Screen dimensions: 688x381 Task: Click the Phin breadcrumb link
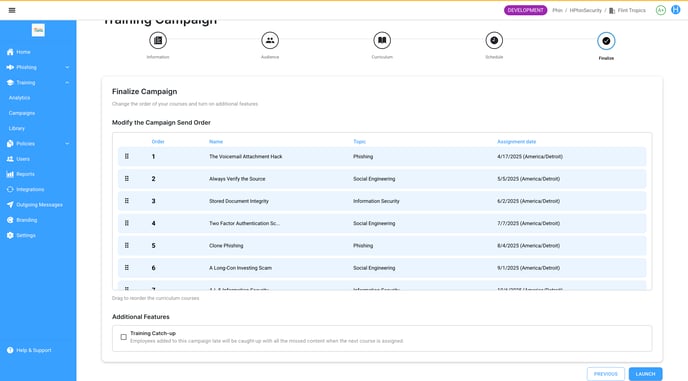coord(557,10)
